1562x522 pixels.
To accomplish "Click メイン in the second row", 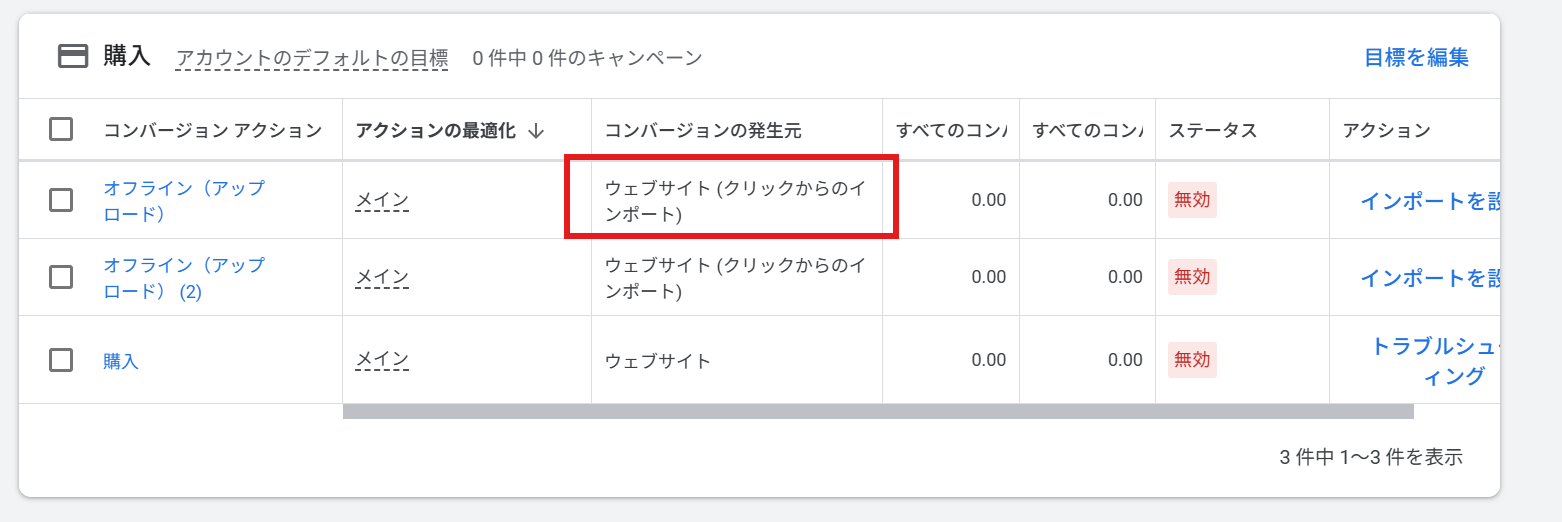I will [x=382, y=277].
